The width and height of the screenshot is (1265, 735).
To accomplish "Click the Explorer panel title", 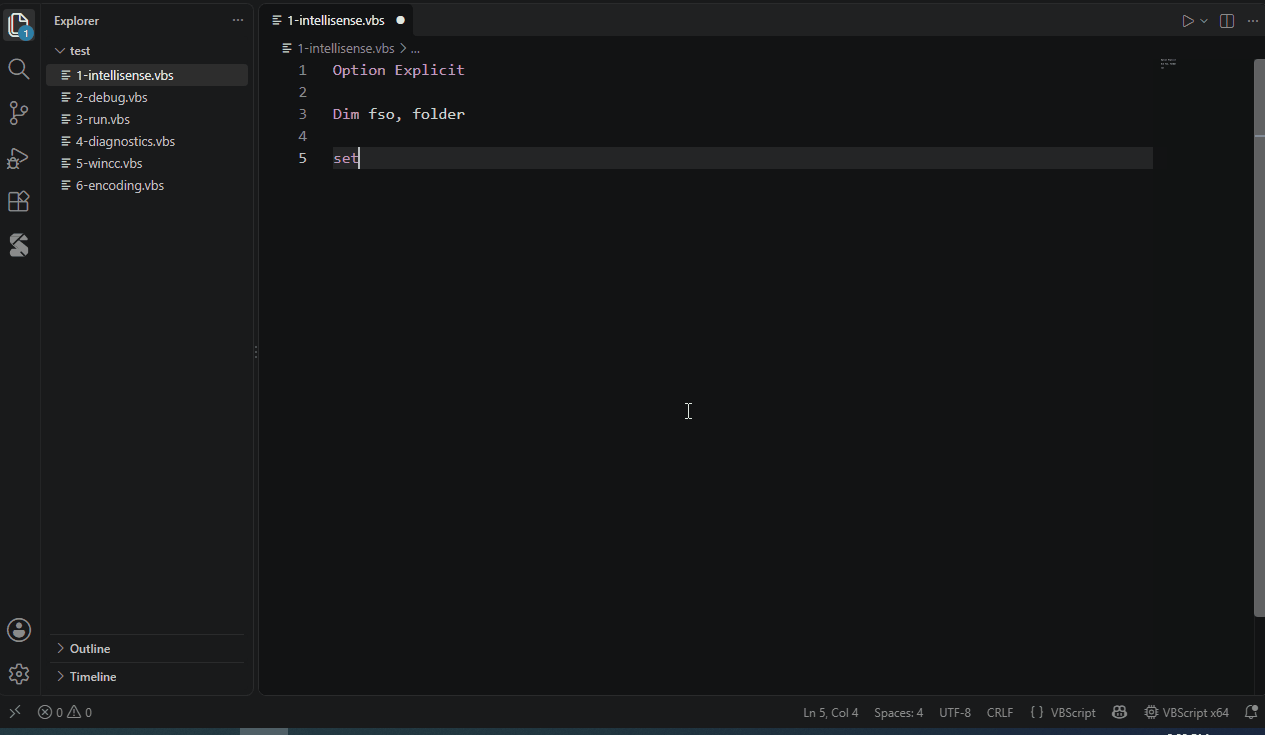I will click(x=76, y=20).
